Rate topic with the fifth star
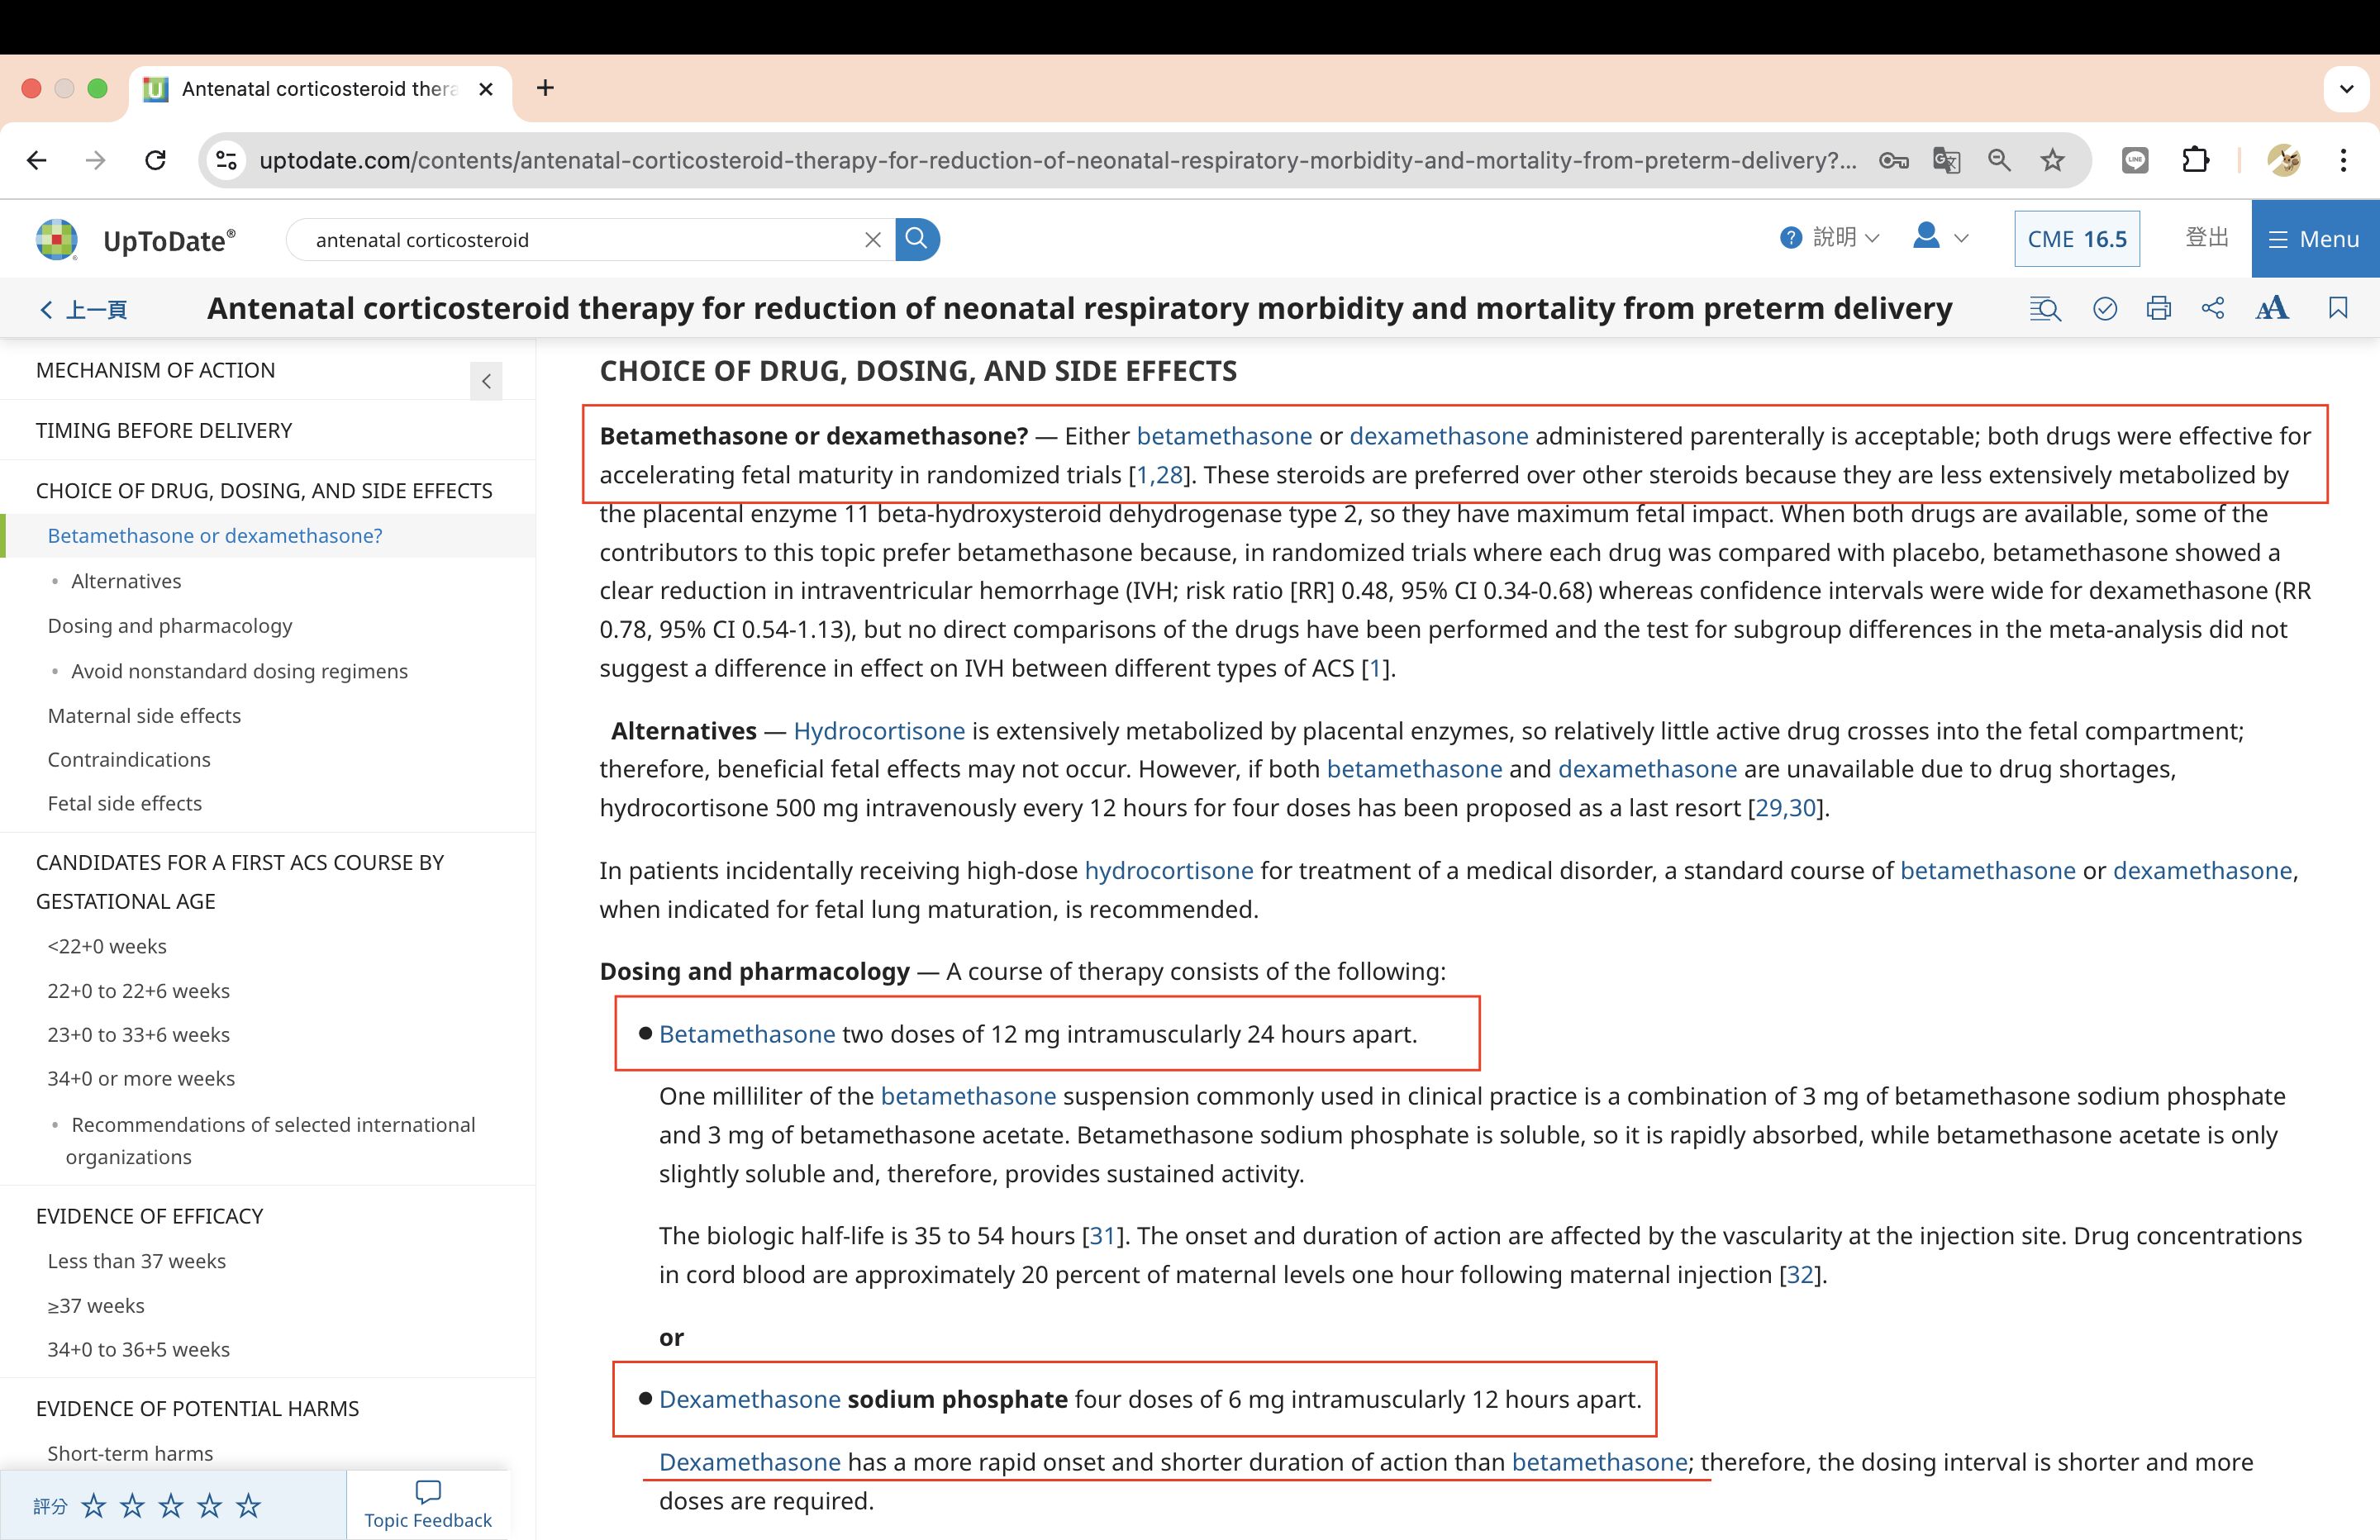The height and width of the screenshot is (1540, 2380). [249, 1506]
